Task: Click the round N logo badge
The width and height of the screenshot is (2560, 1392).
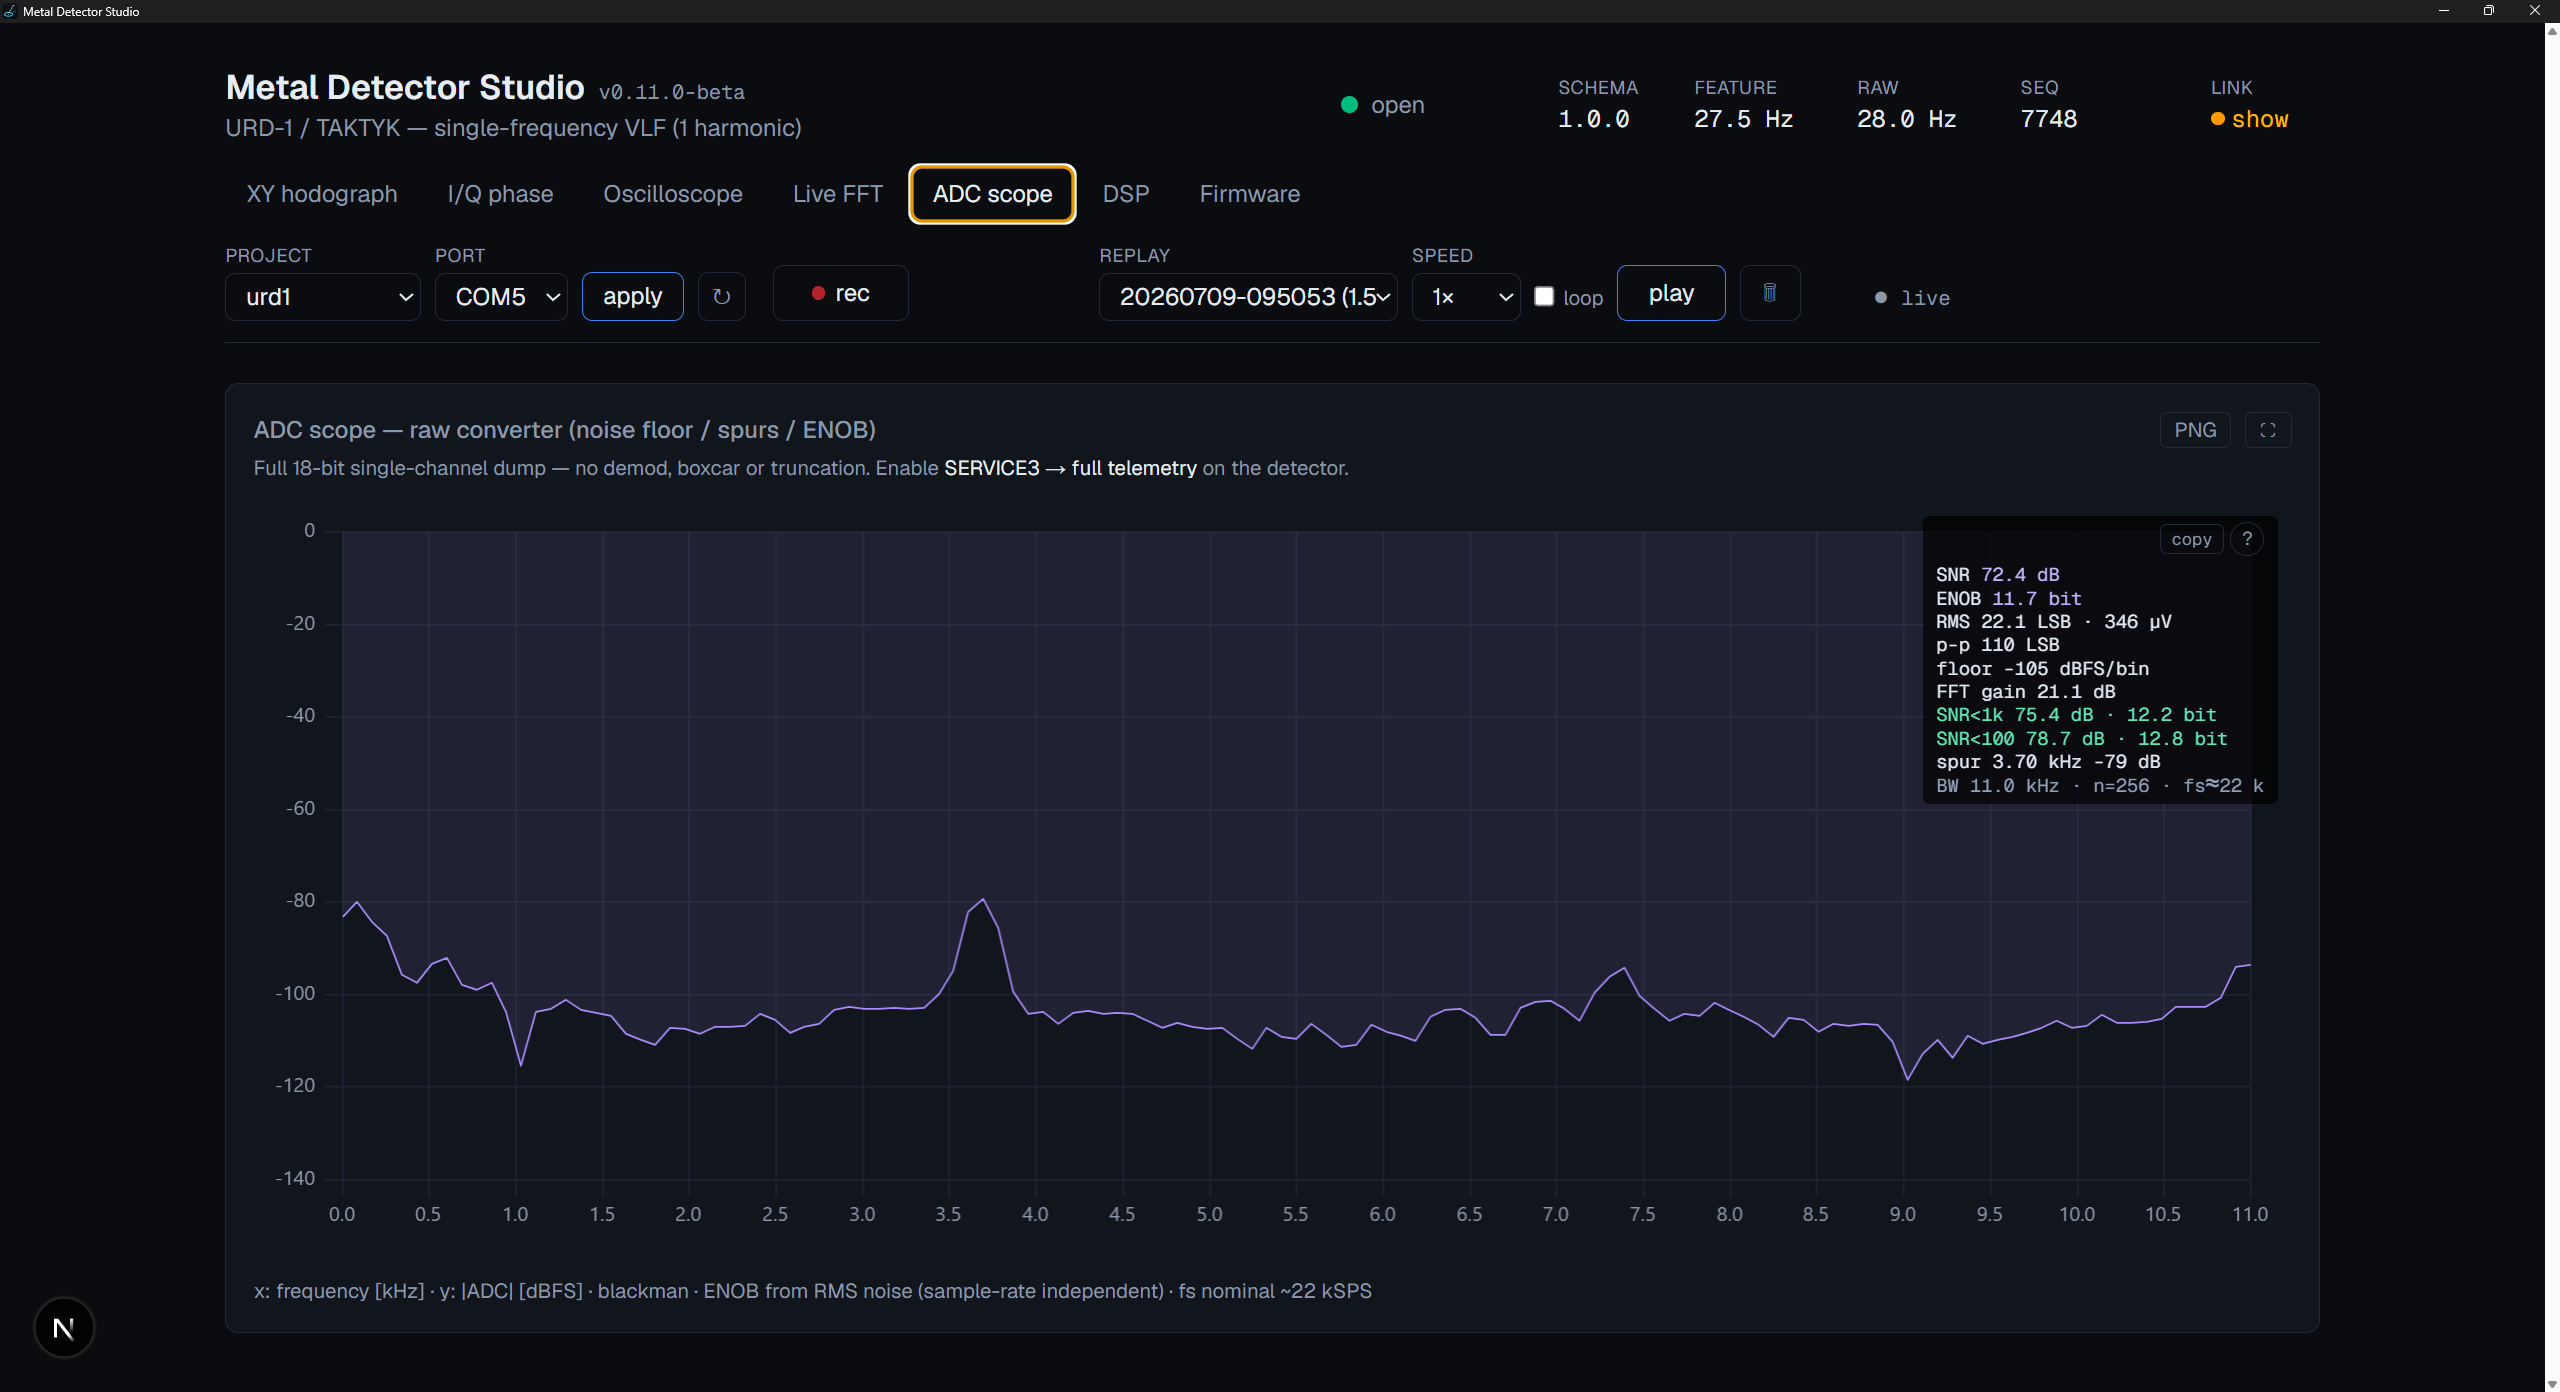Action: [64, 1327]
